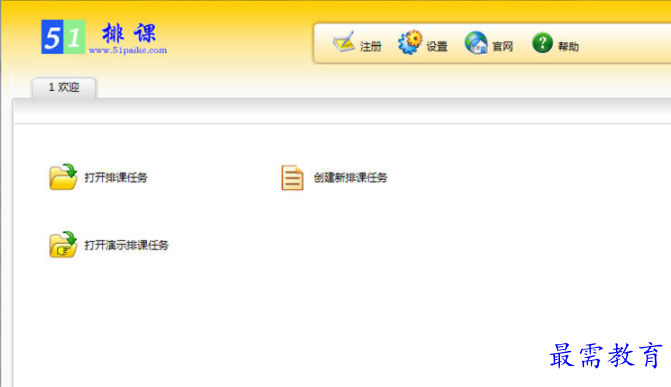This screenshot has height=387, width=671.
Task: Start 创建新排课任务 link
Action: click(x=350, y=177)
